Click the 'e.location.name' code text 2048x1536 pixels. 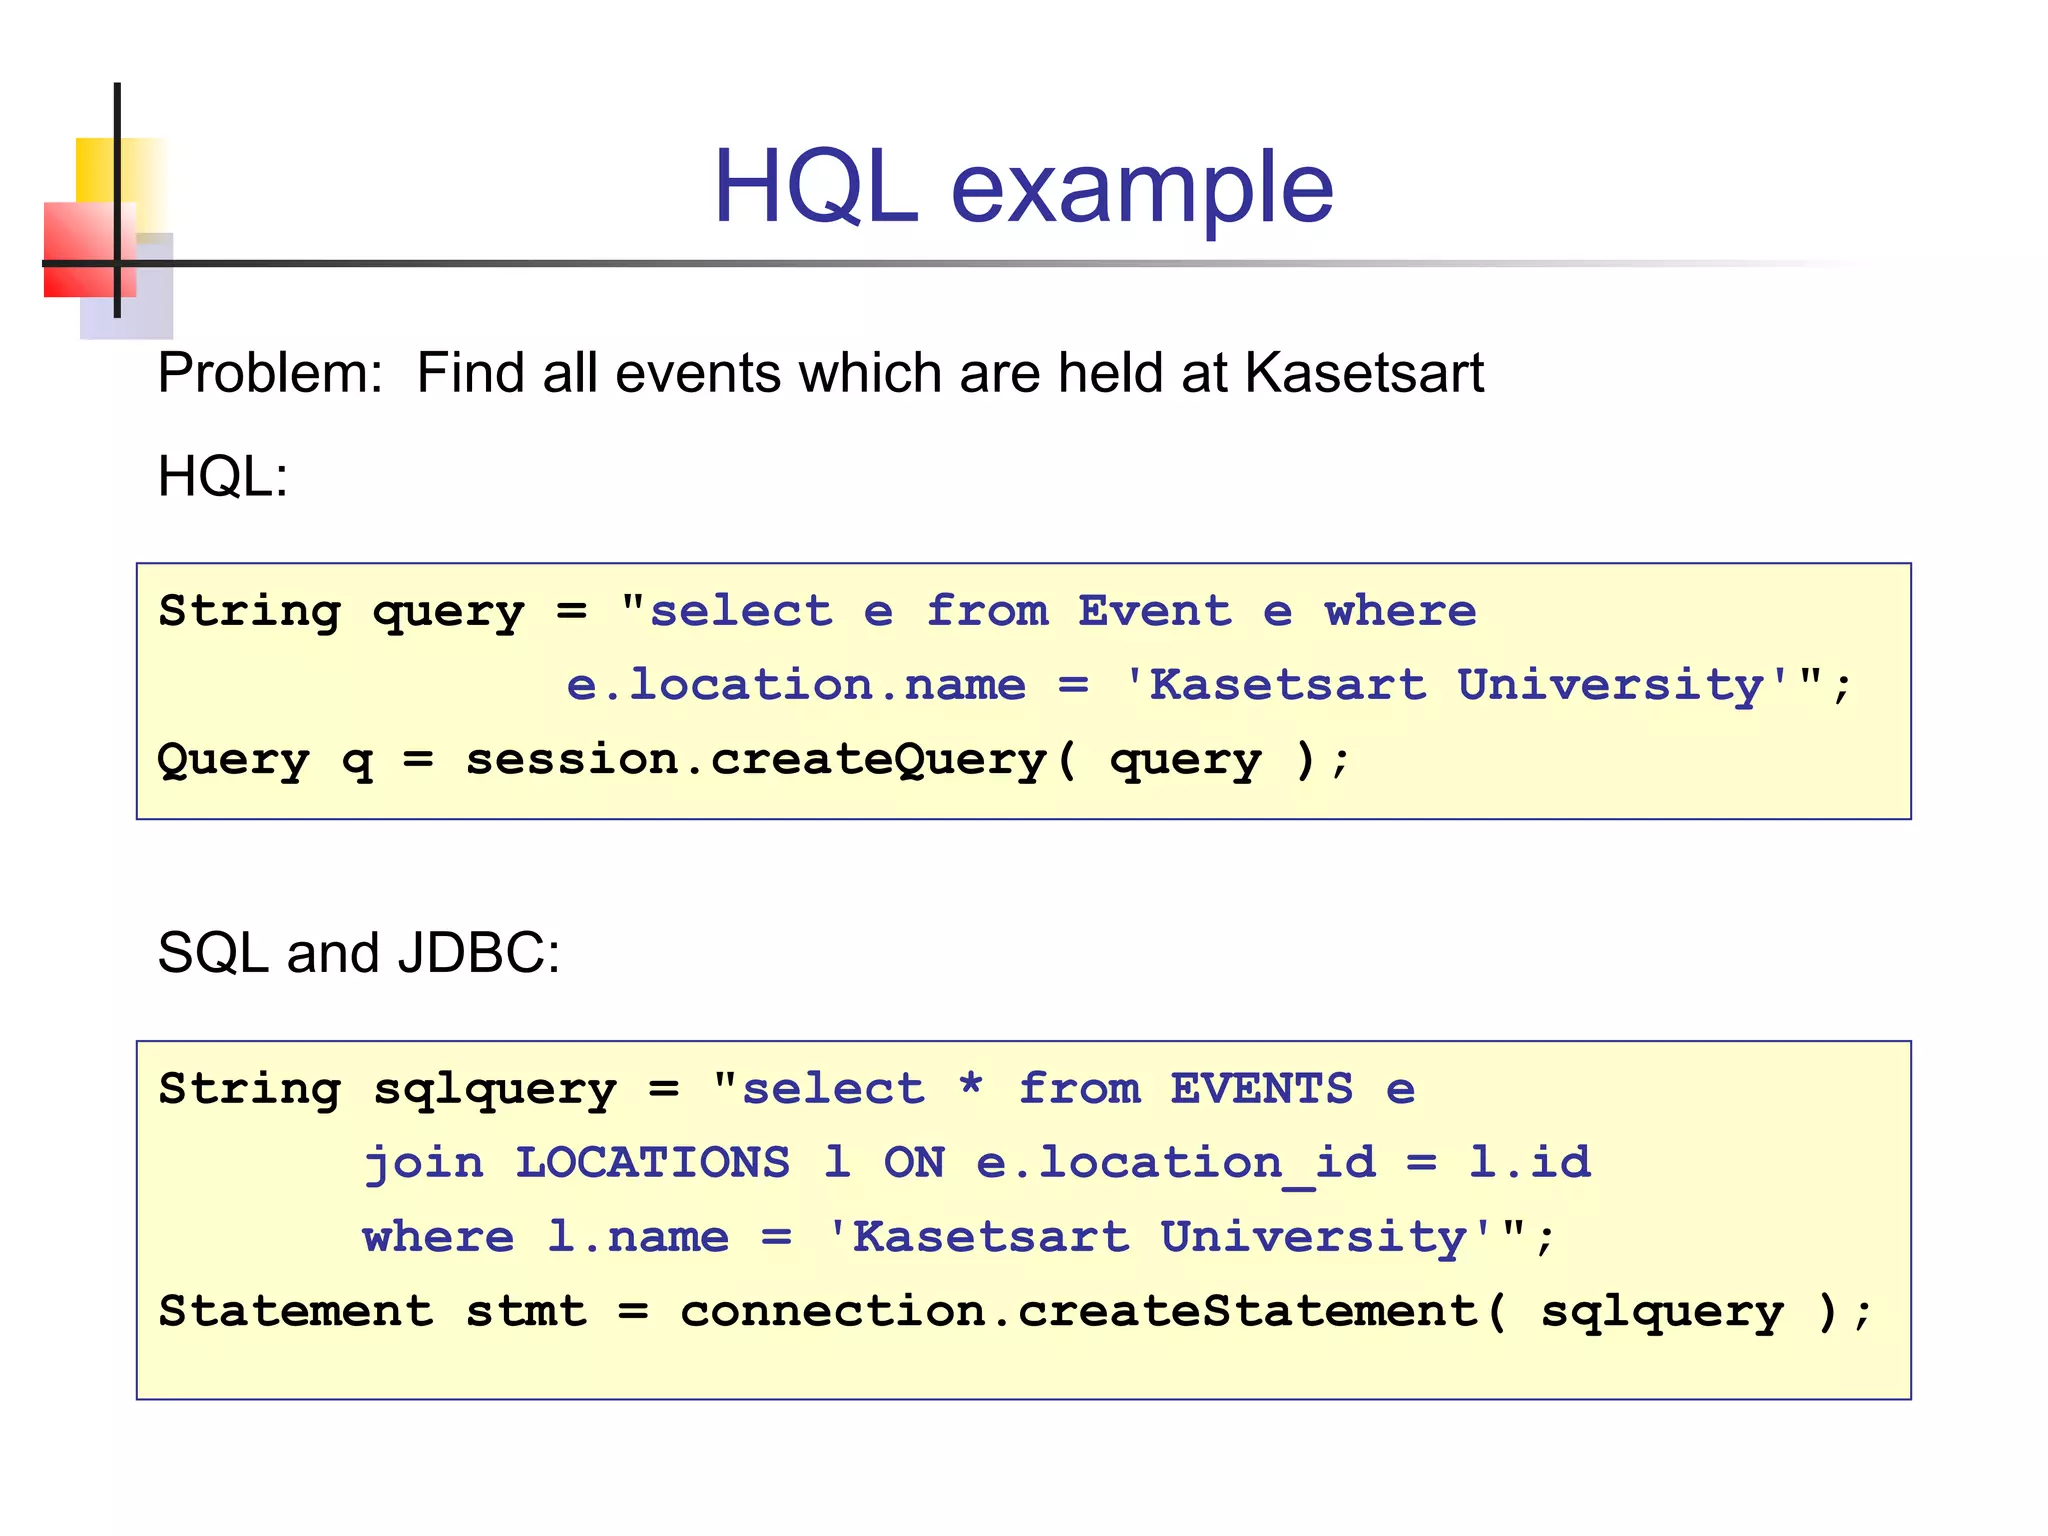[x=795, y=685]
